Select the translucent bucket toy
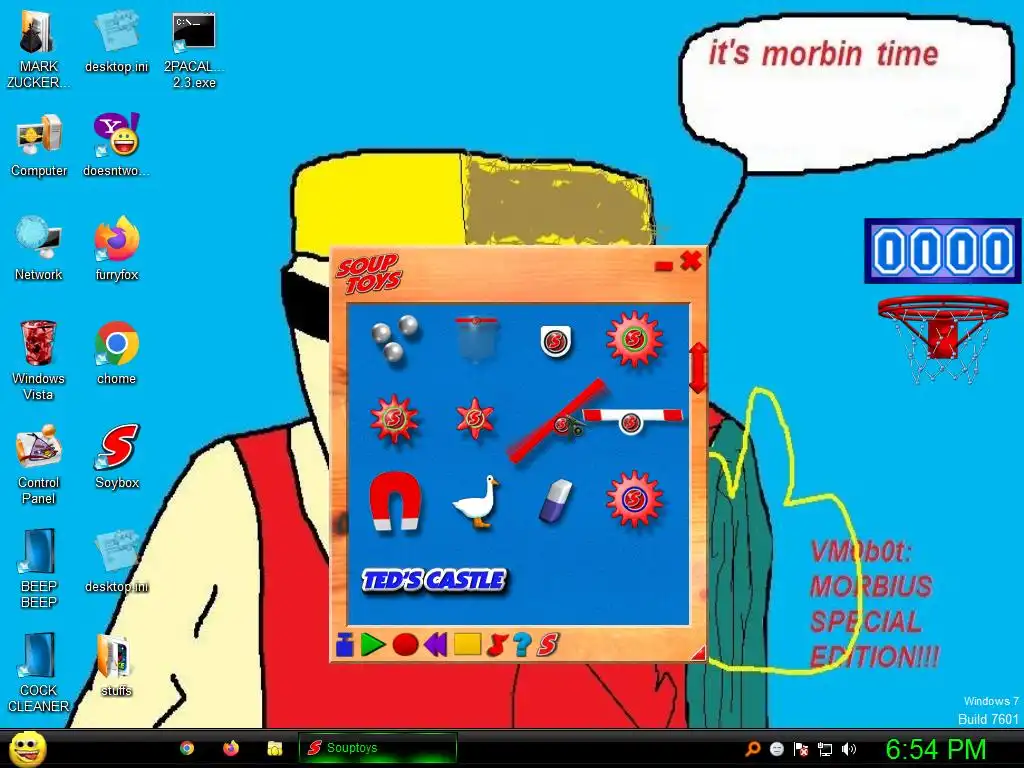The image size is (1024, 768). coord(476,339)
